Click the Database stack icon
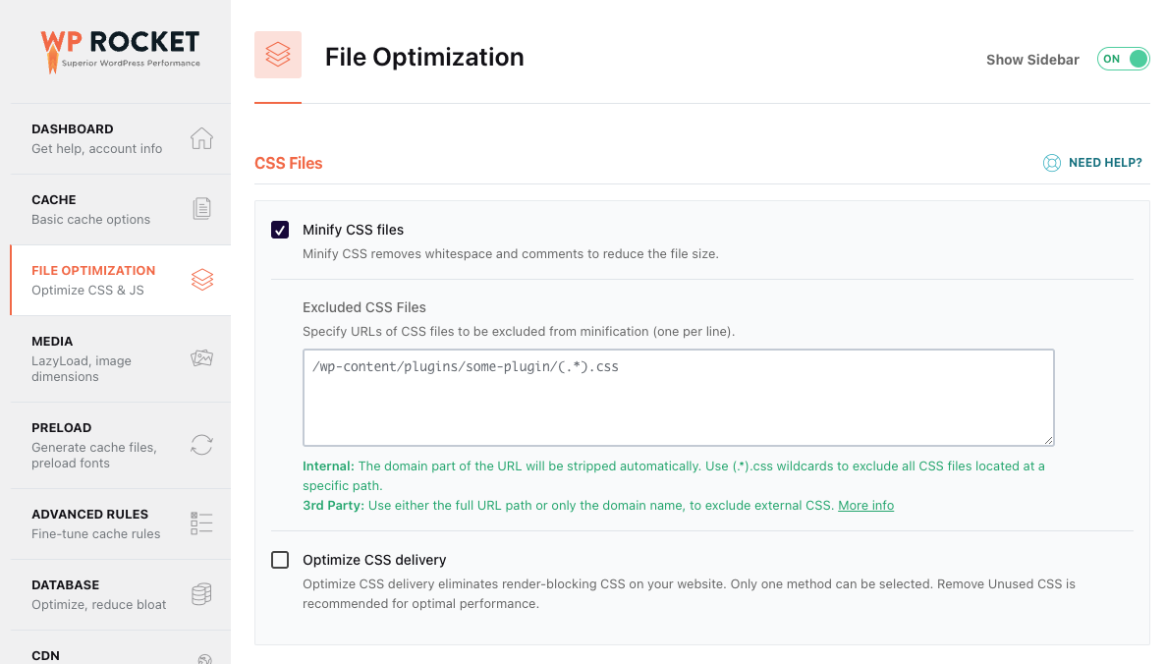This screenshot has height=664, width=1166. click(x=201, y=594)
